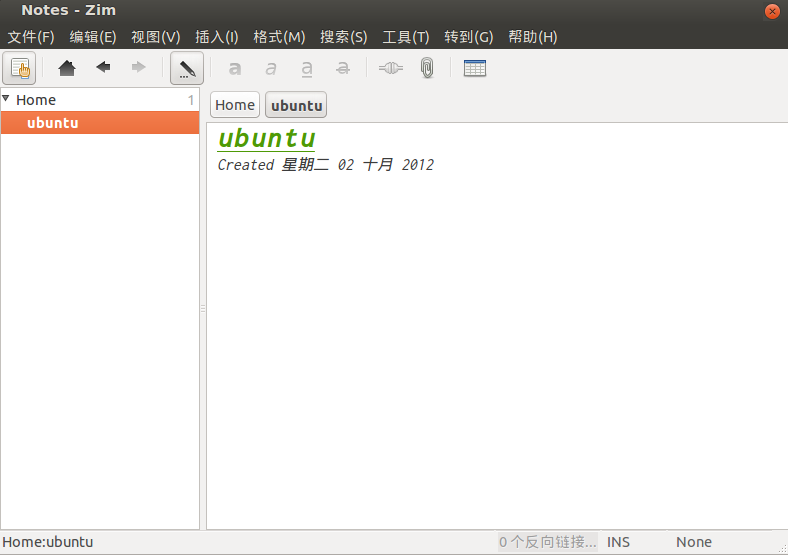
Task: Open the 0 个反向链接 backlinks button
Action: tap(547, 542)
